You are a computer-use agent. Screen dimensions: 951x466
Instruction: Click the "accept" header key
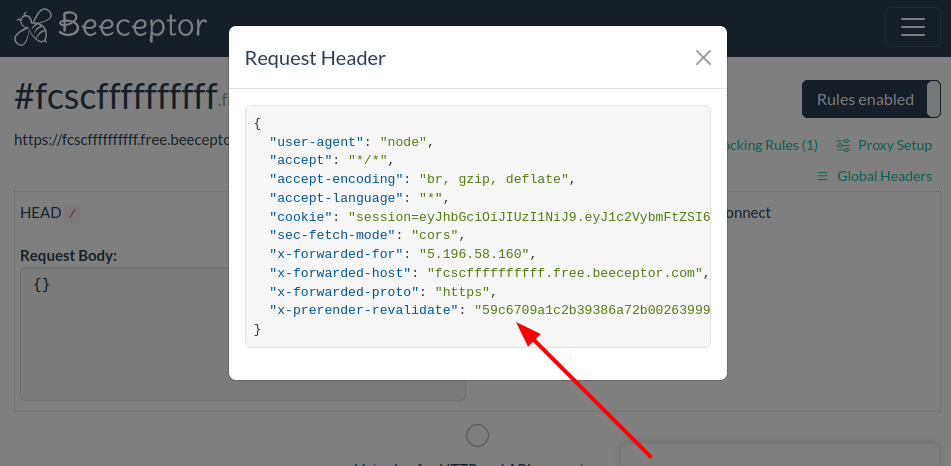coord(301,161)
